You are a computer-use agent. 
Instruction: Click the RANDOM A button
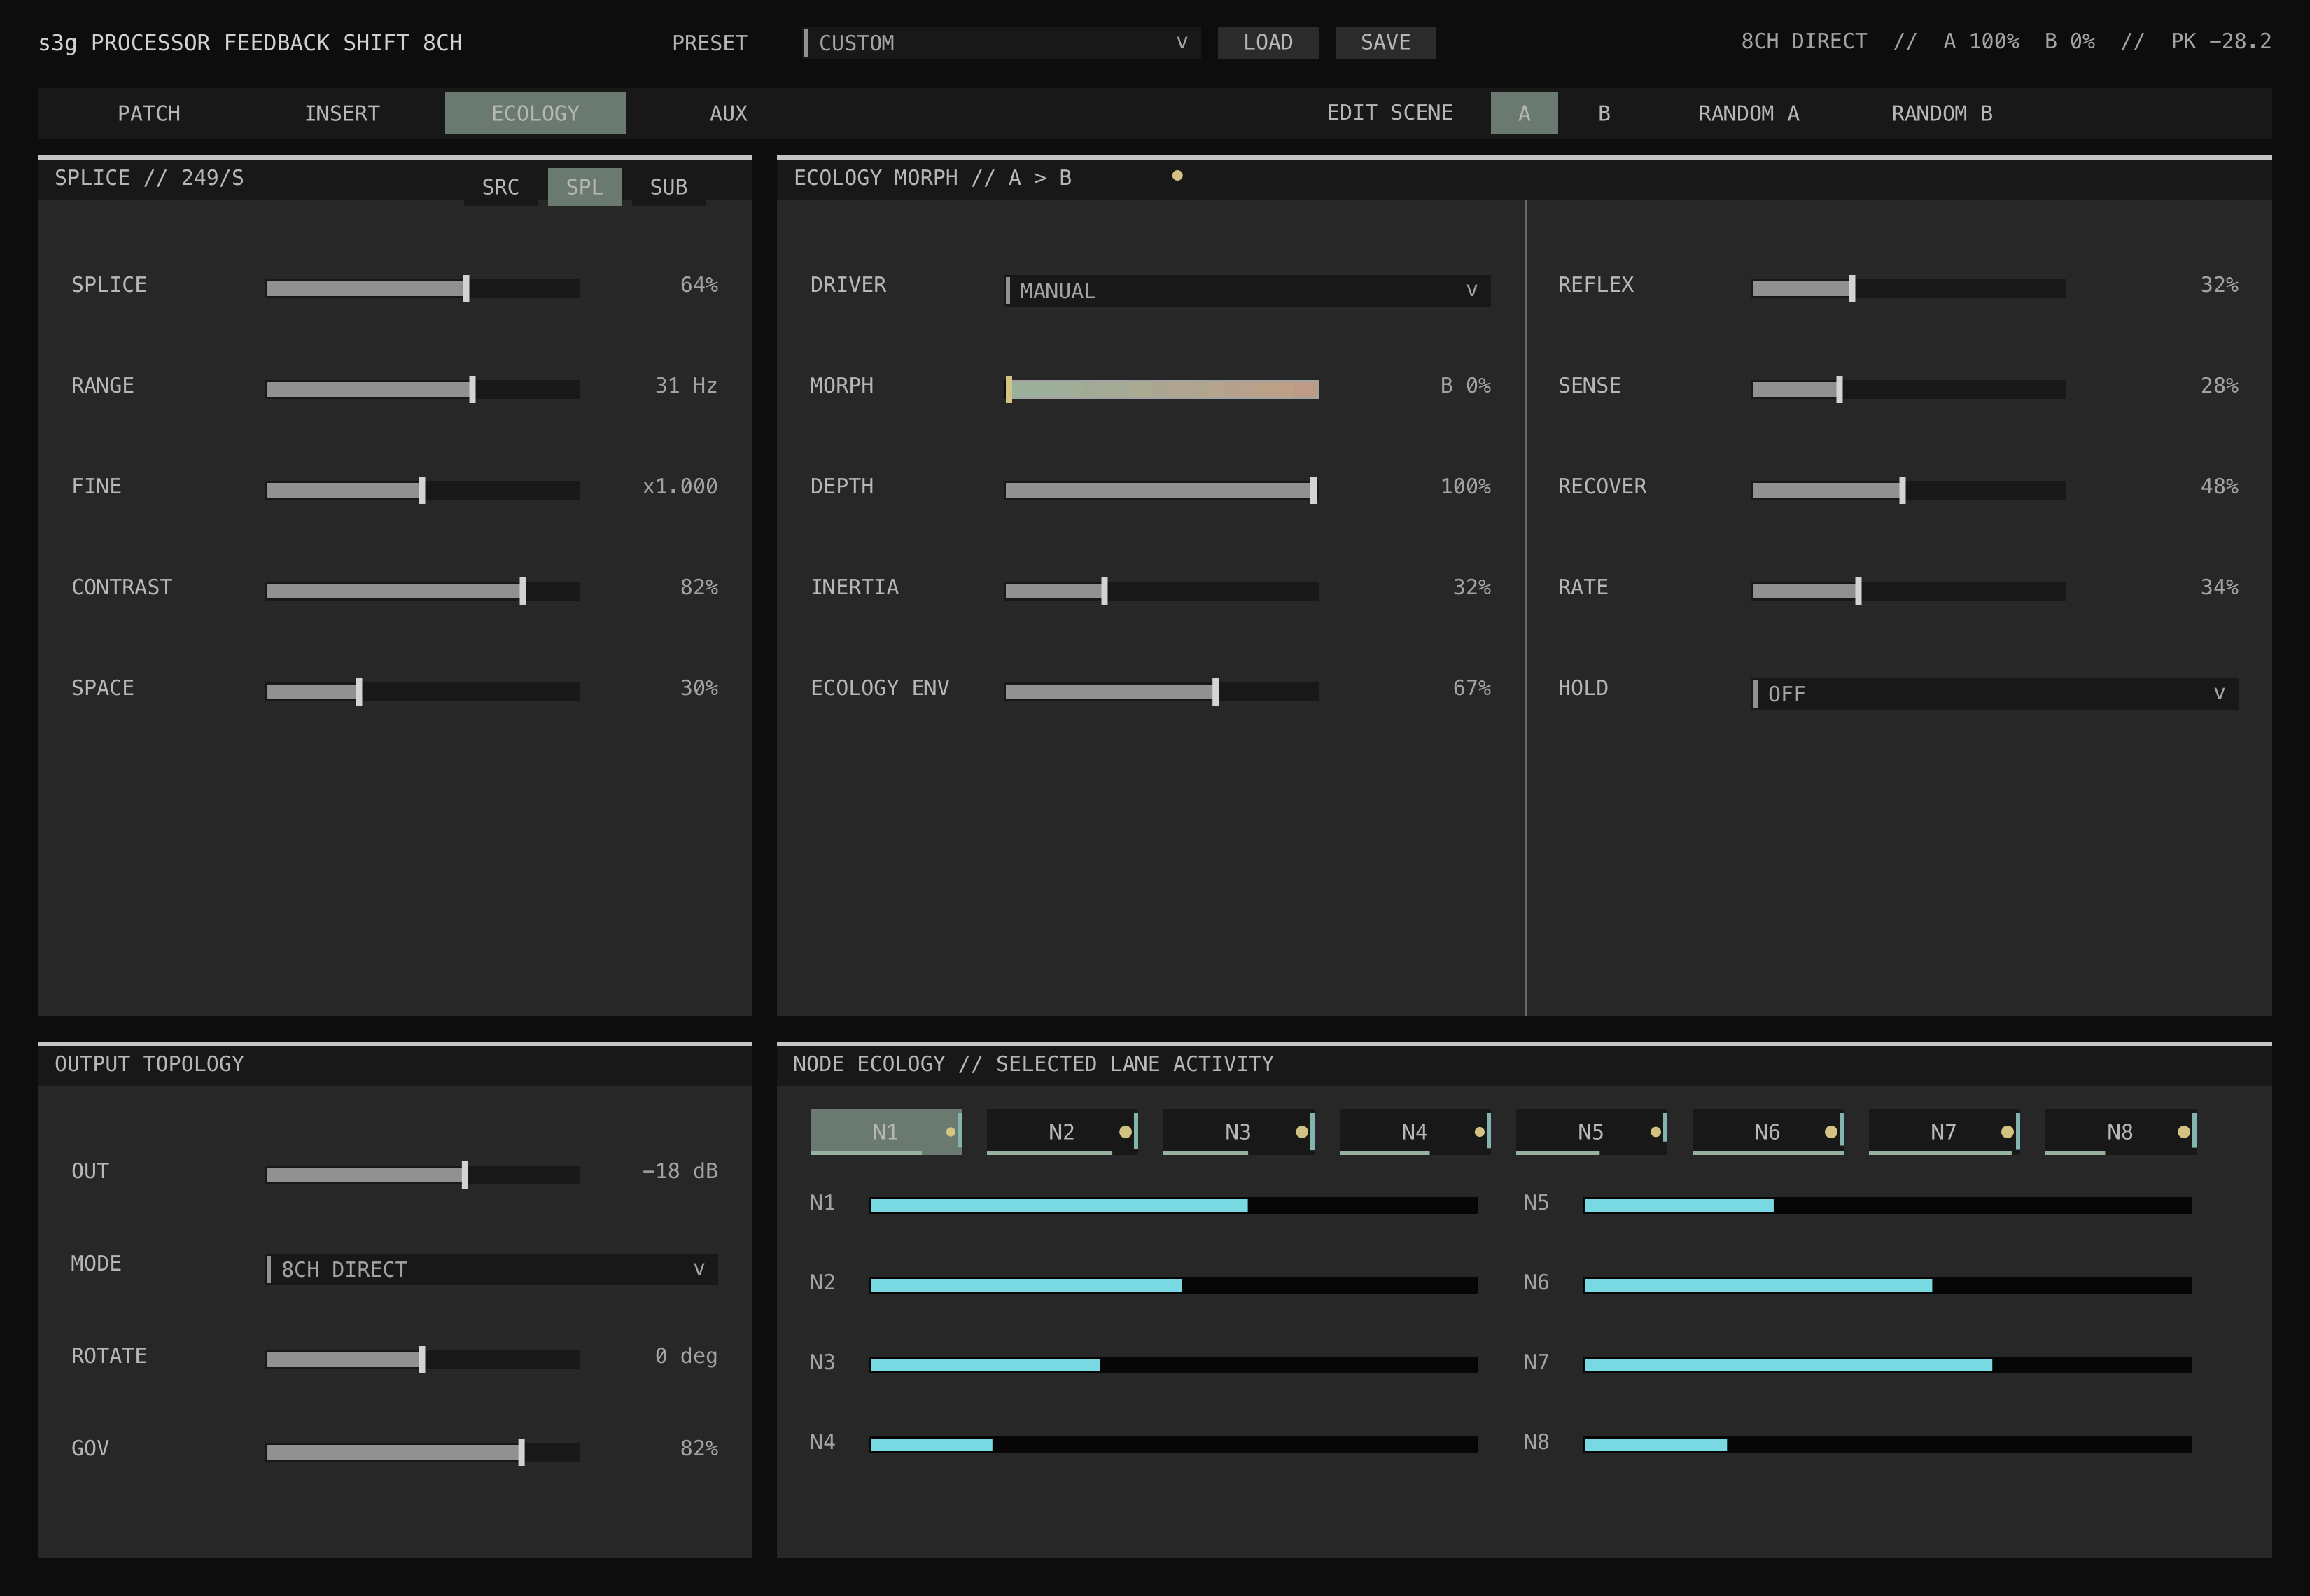click(1748, 114)
